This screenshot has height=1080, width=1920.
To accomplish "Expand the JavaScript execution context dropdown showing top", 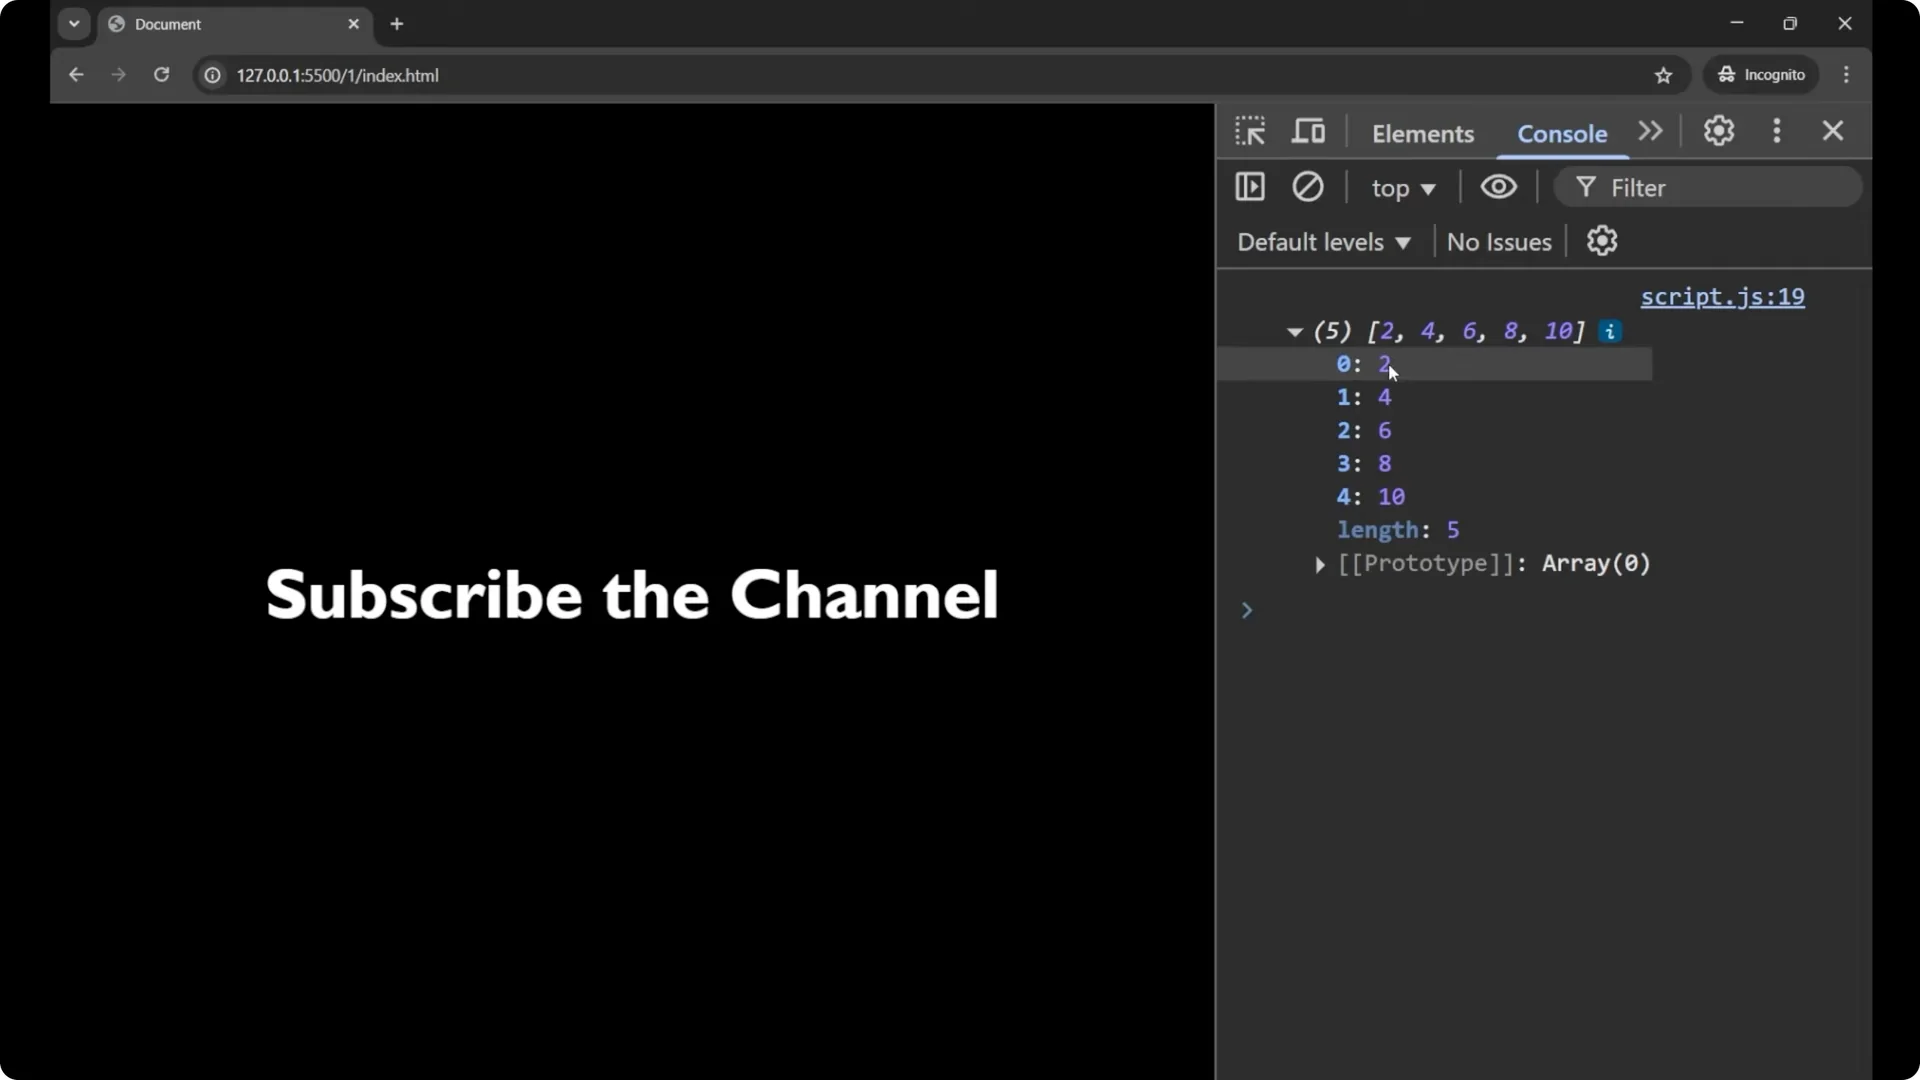I will 1403,188.
